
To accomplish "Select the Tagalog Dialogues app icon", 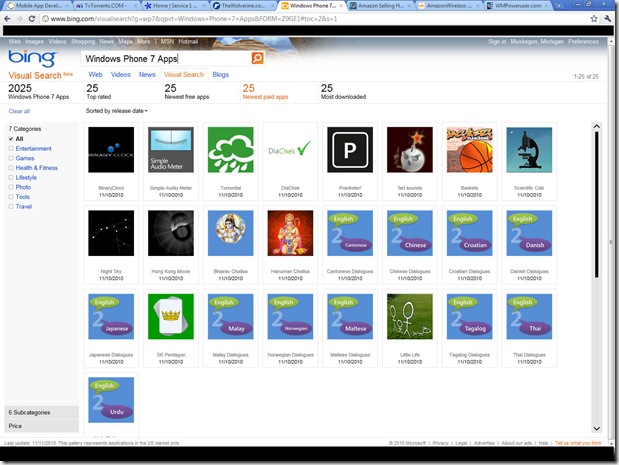I will pos(469,316).
